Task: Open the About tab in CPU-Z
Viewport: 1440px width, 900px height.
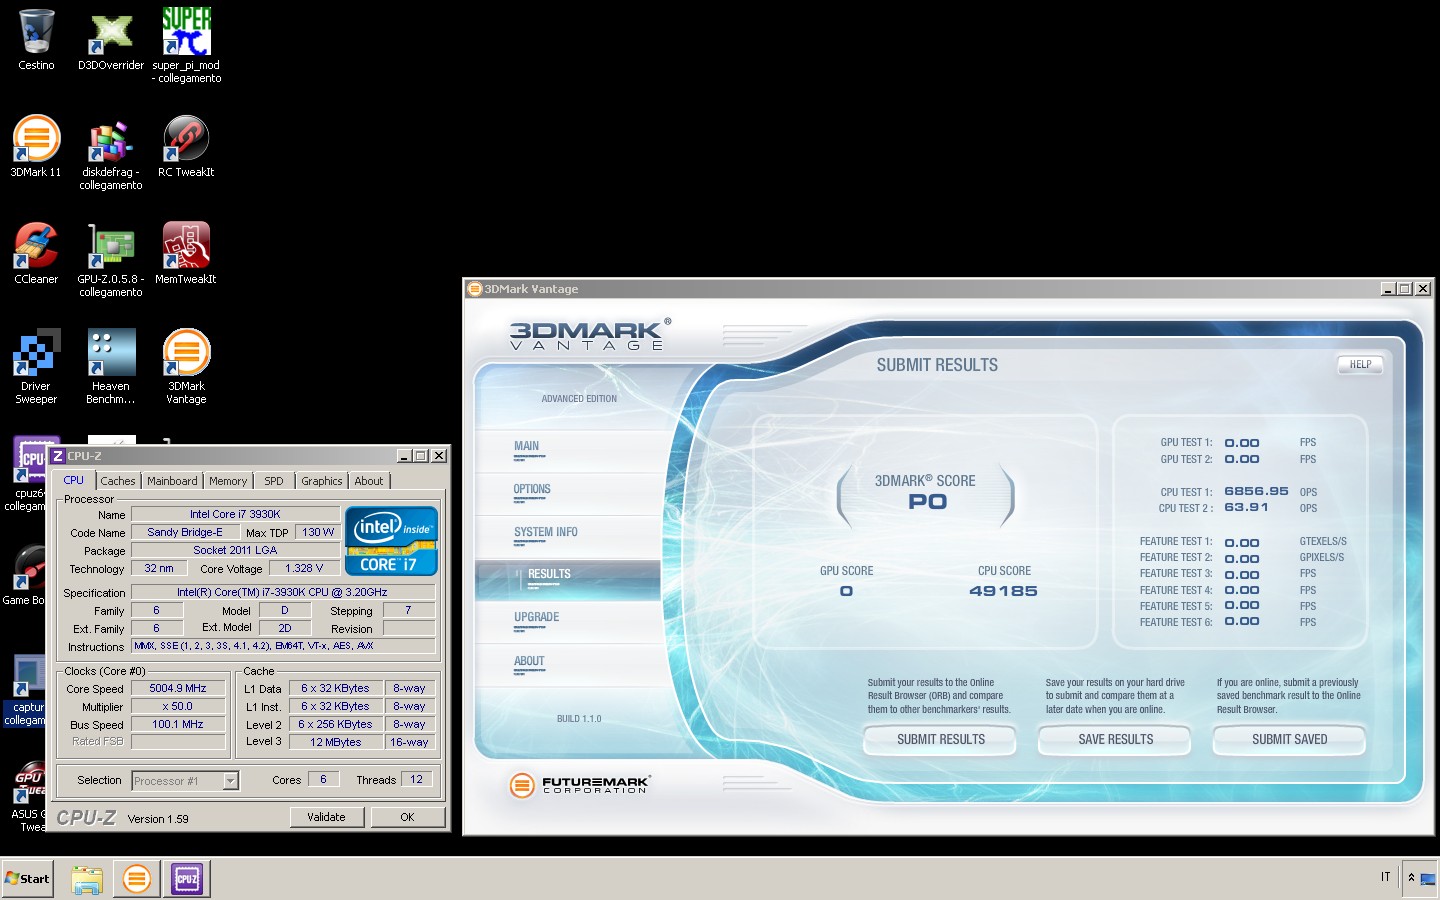Action: click(x=369, y=481)
